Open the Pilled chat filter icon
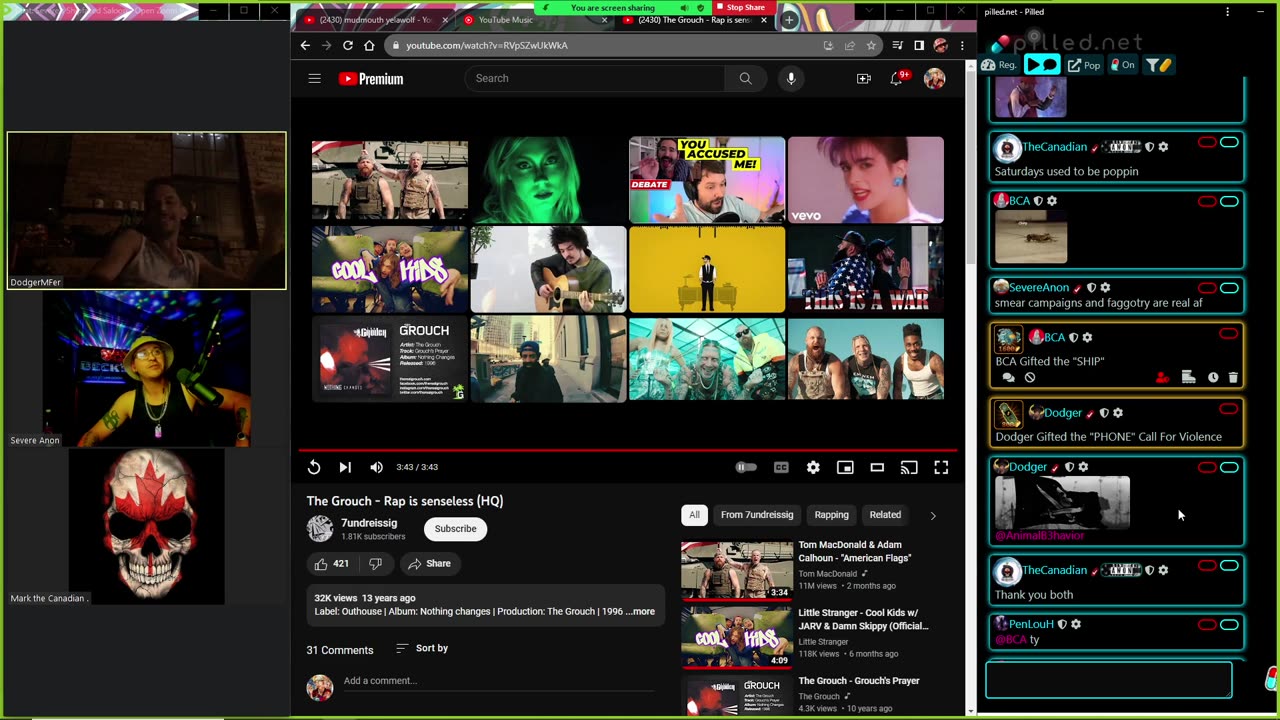 click(1159, 65)
